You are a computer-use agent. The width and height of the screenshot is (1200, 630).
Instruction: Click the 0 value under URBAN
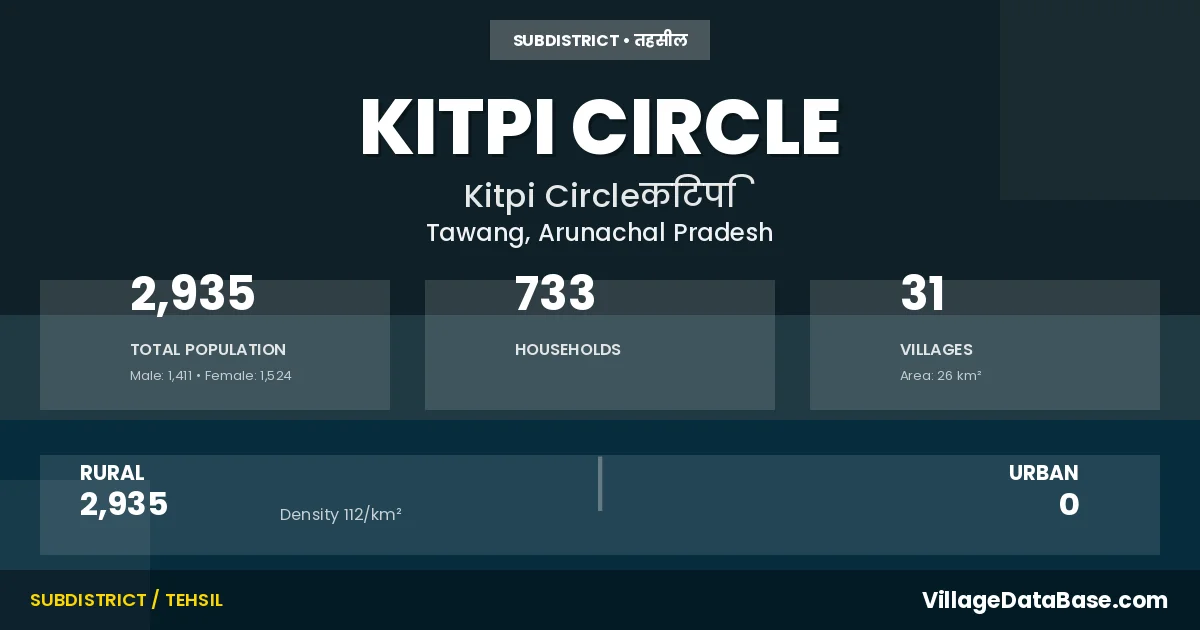pyautogui.click(x=1069, y=505)
